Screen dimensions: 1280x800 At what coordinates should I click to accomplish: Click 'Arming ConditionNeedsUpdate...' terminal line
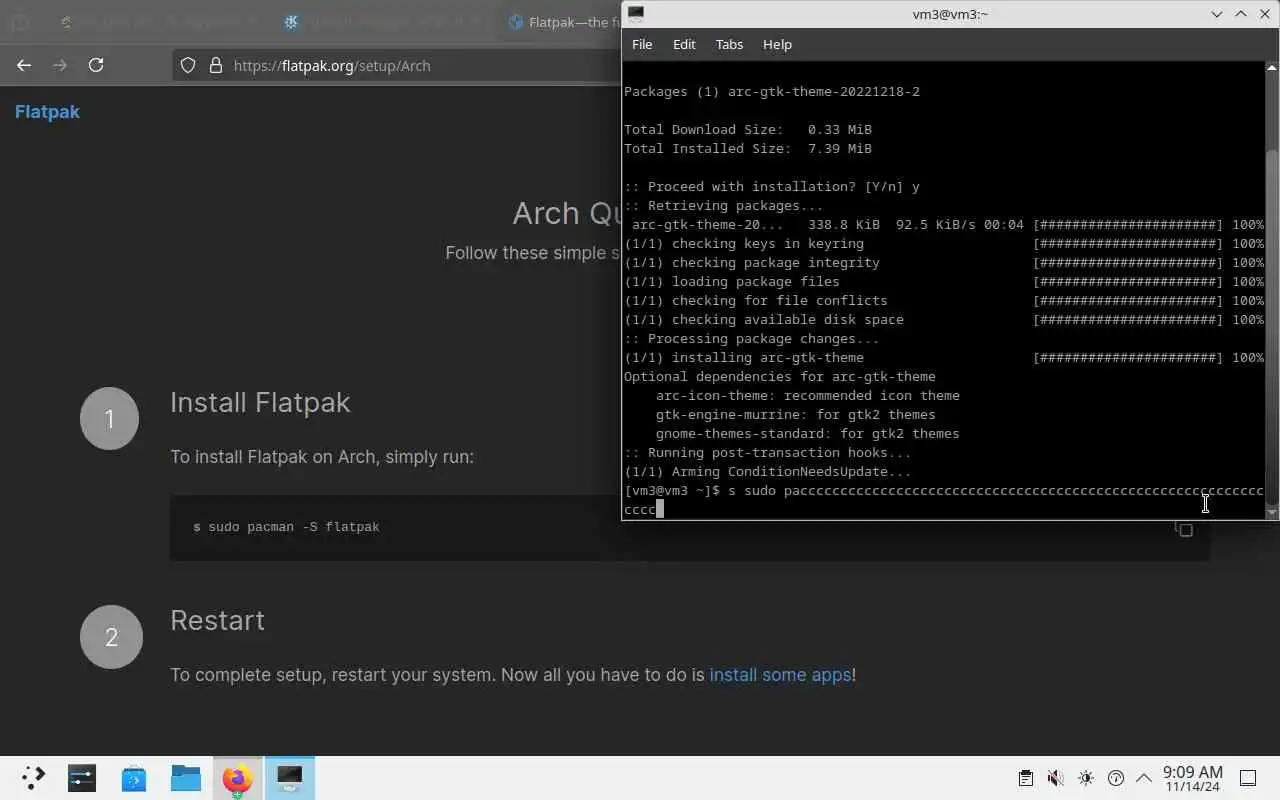[768, 472]
